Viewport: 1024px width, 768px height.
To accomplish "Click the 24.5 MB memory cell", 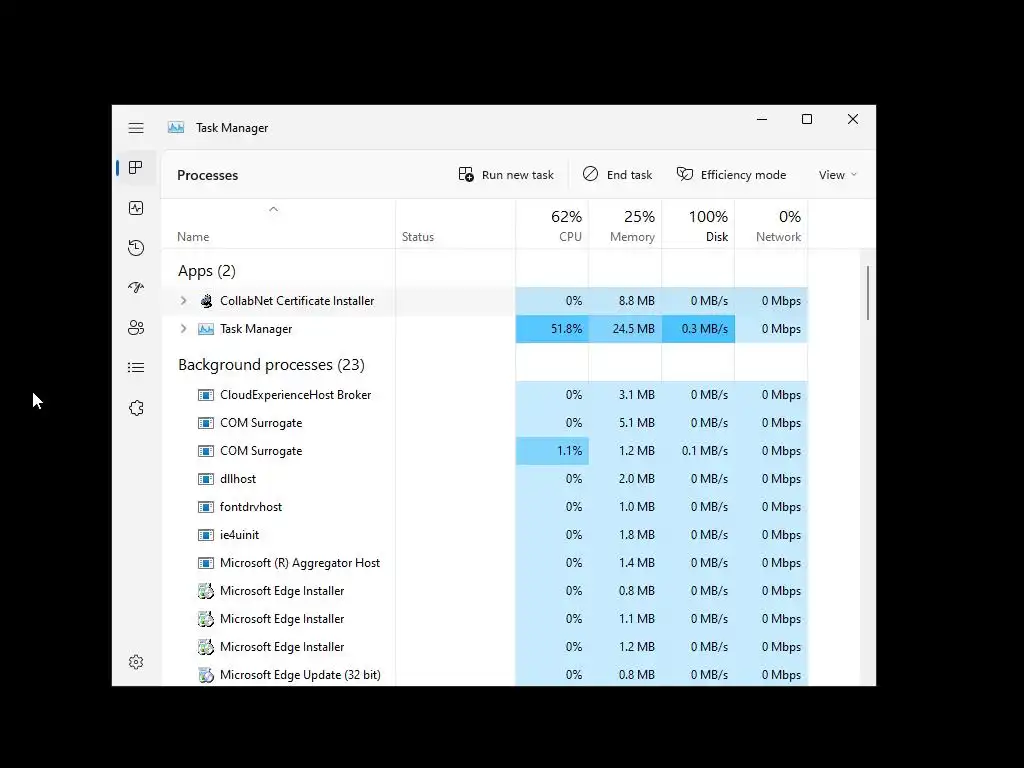I will click(626, 329).
